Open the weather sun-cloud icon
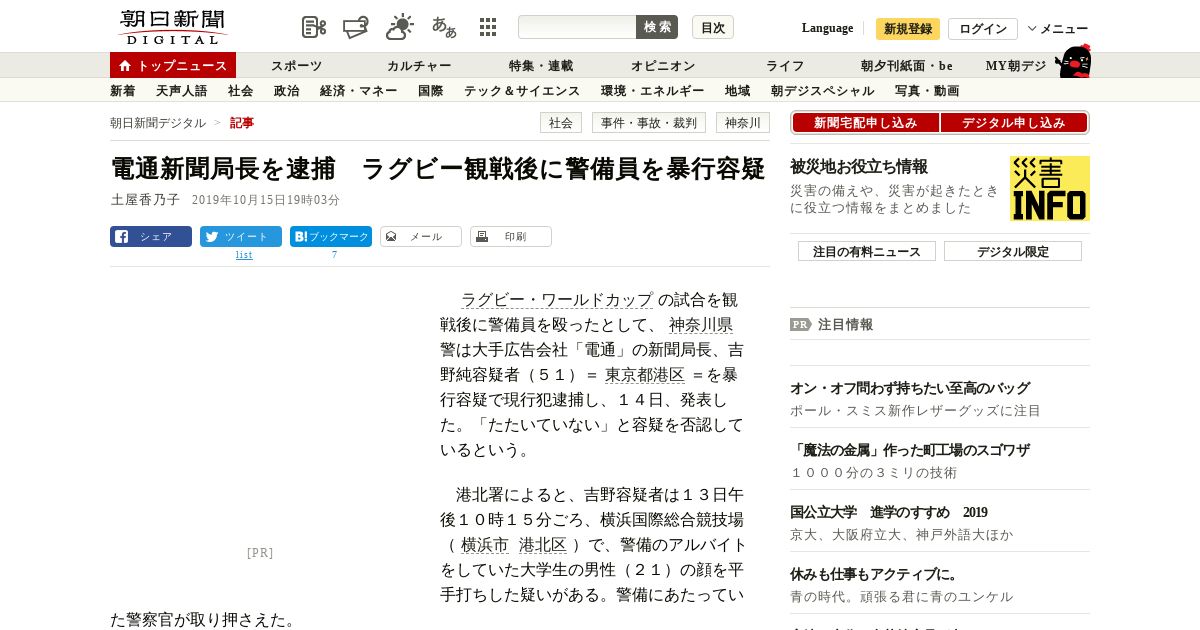 (x=400, y=27)
